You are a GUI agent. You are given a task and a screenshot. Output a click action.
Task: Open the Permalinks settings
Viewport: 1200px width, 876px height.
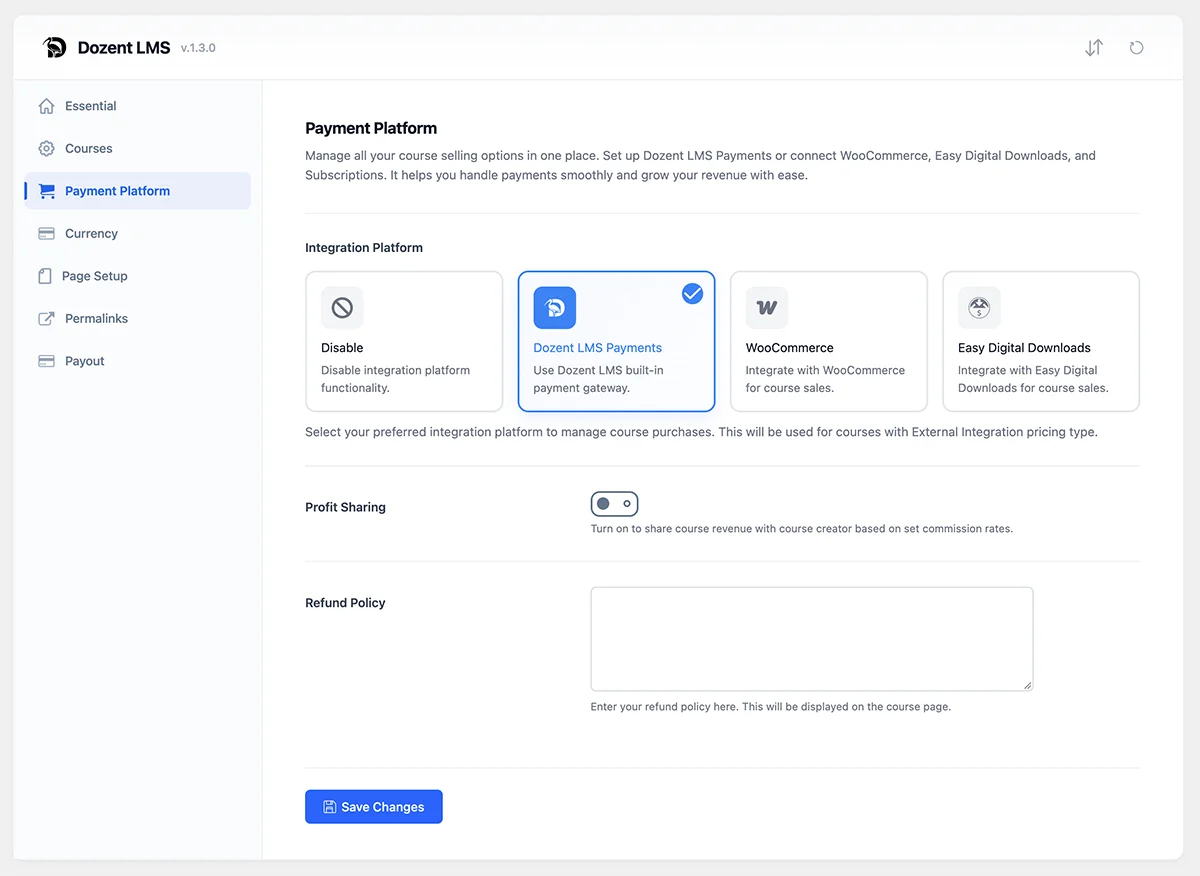point(138,318)
